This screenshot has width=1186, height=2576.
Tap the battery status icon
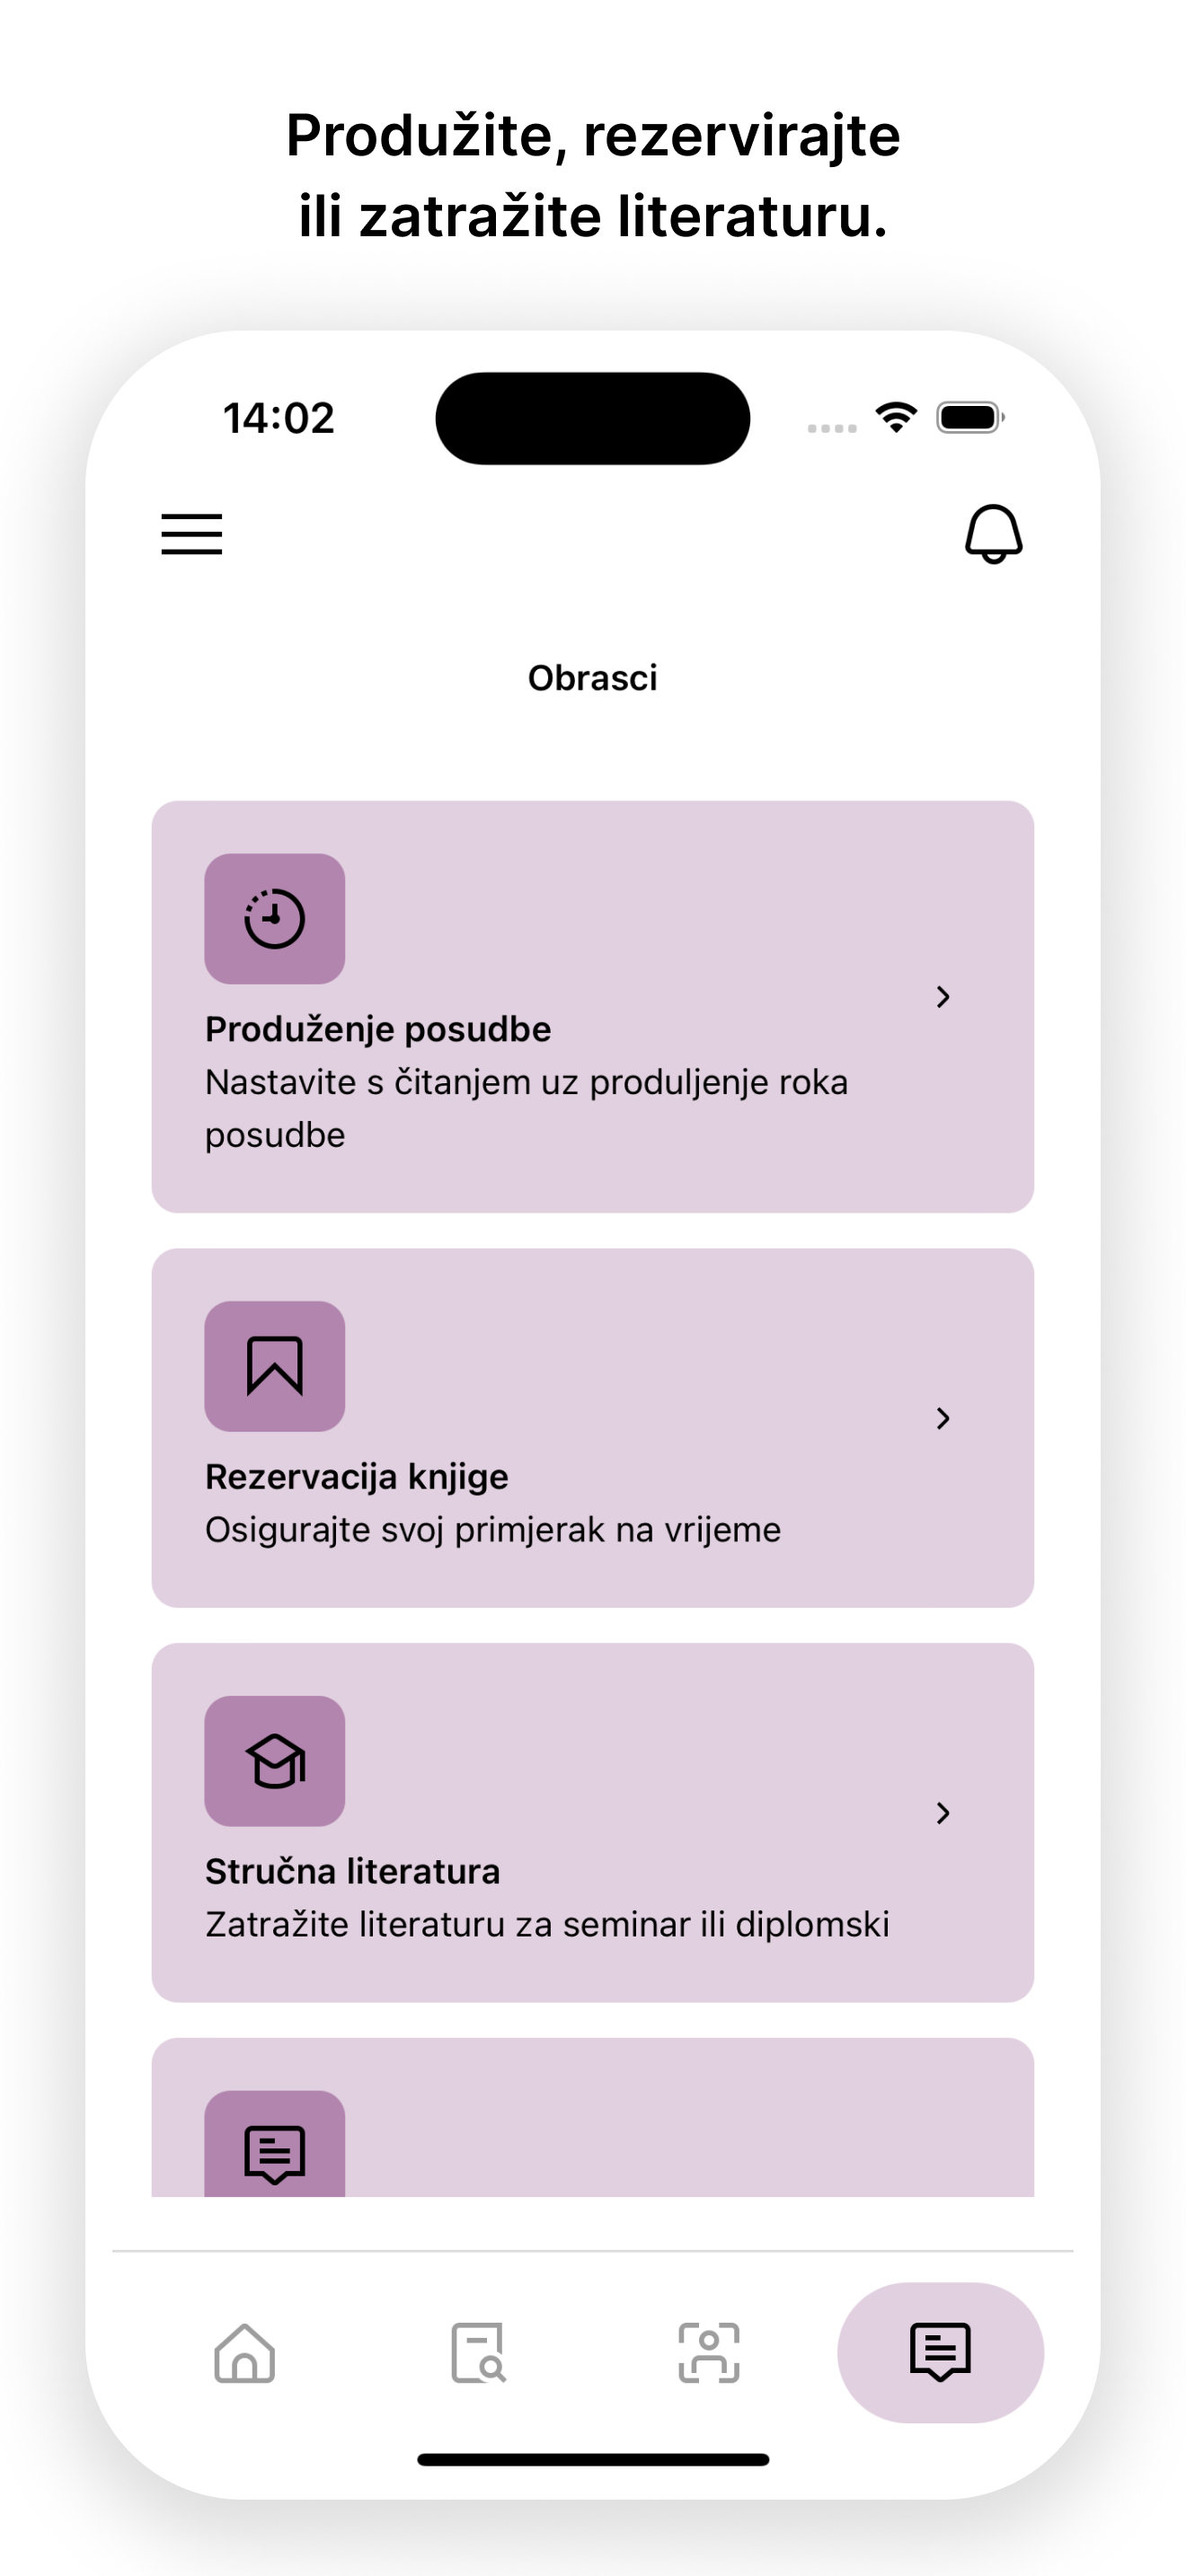(x=970, y=417)
